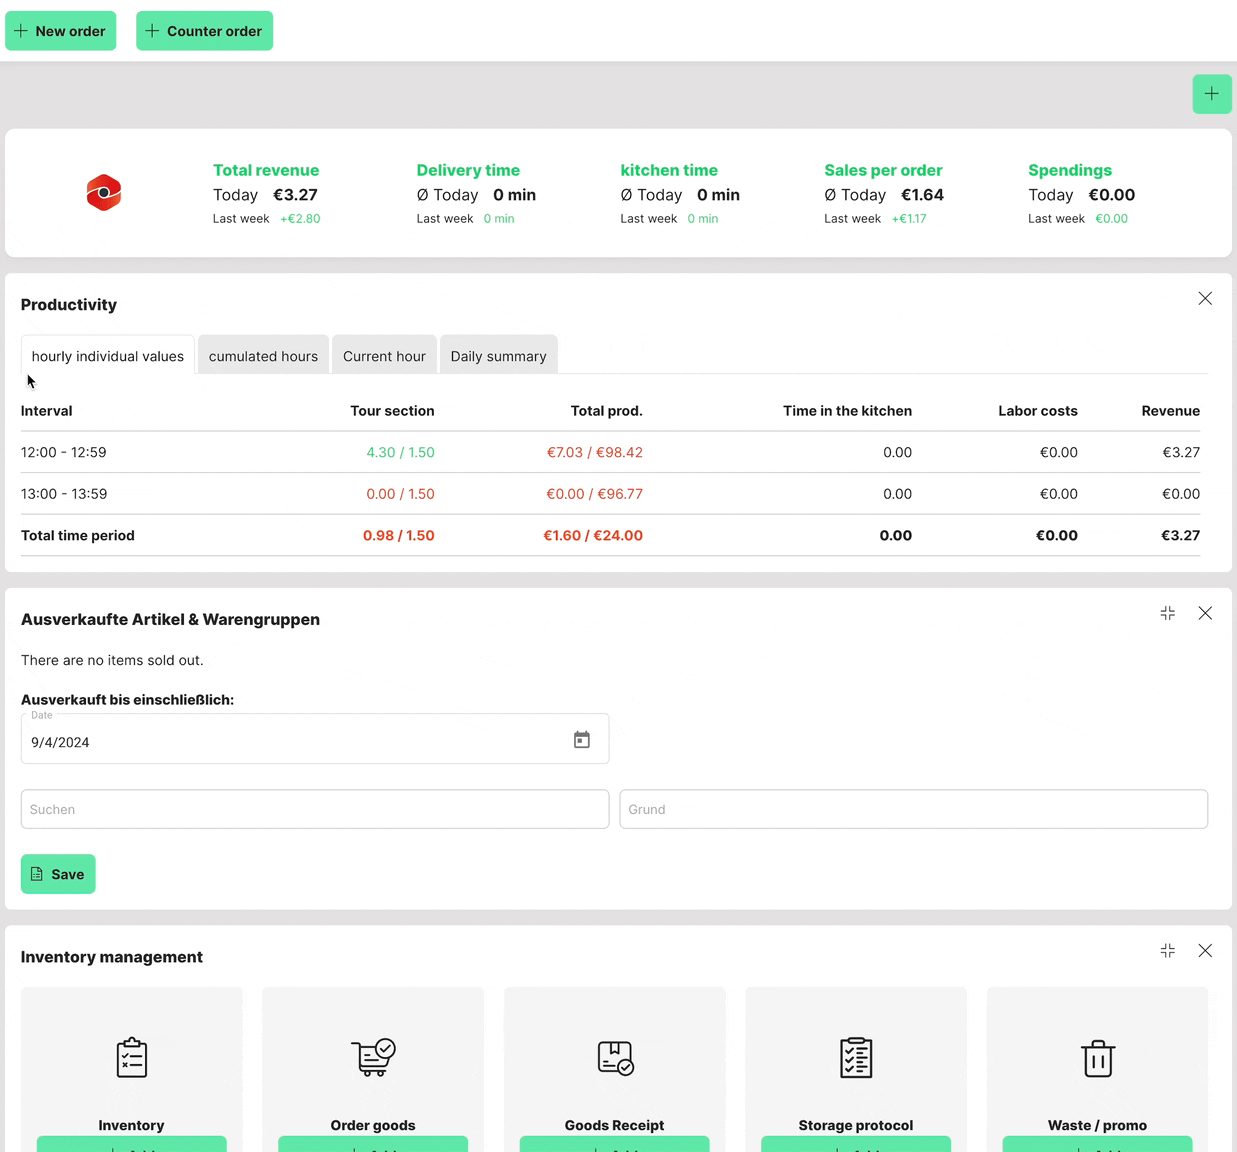
Task: Close the Productivity panel
Action: pyautogui.click(x=1205, y=299)
